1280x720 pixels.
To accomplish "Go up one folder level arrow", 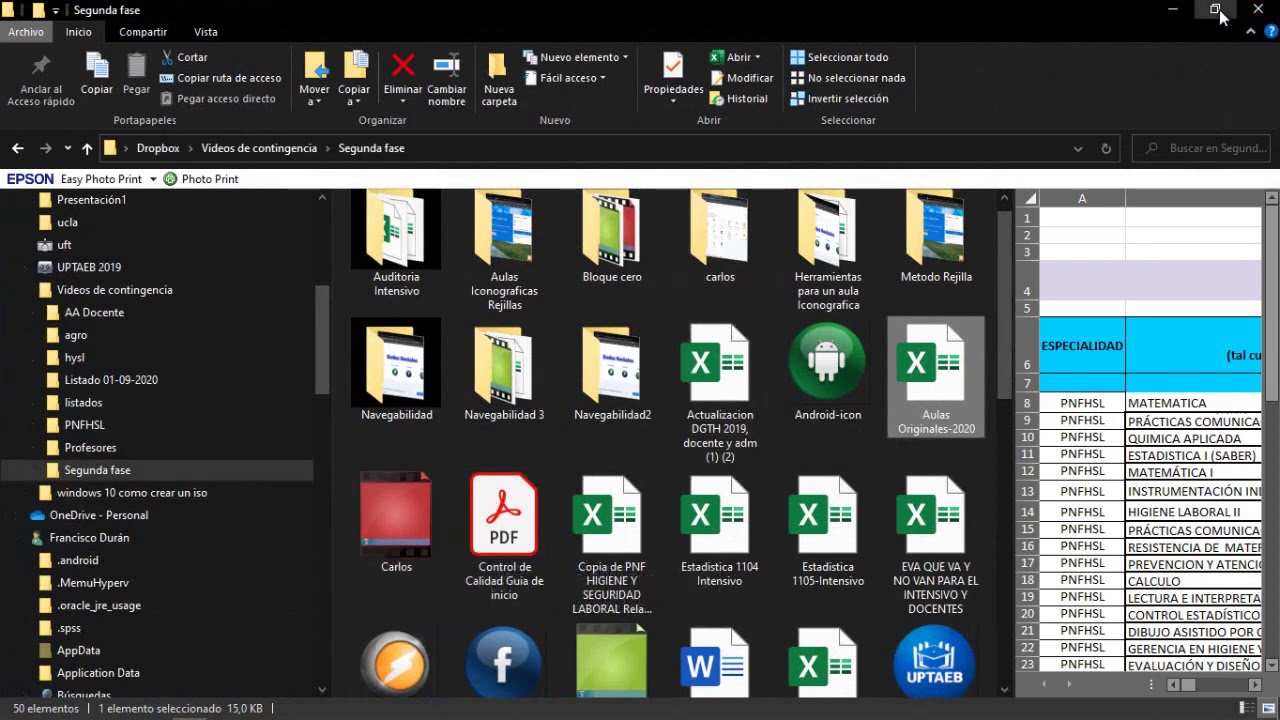I will pyautogui.click(x=87, y=148).
